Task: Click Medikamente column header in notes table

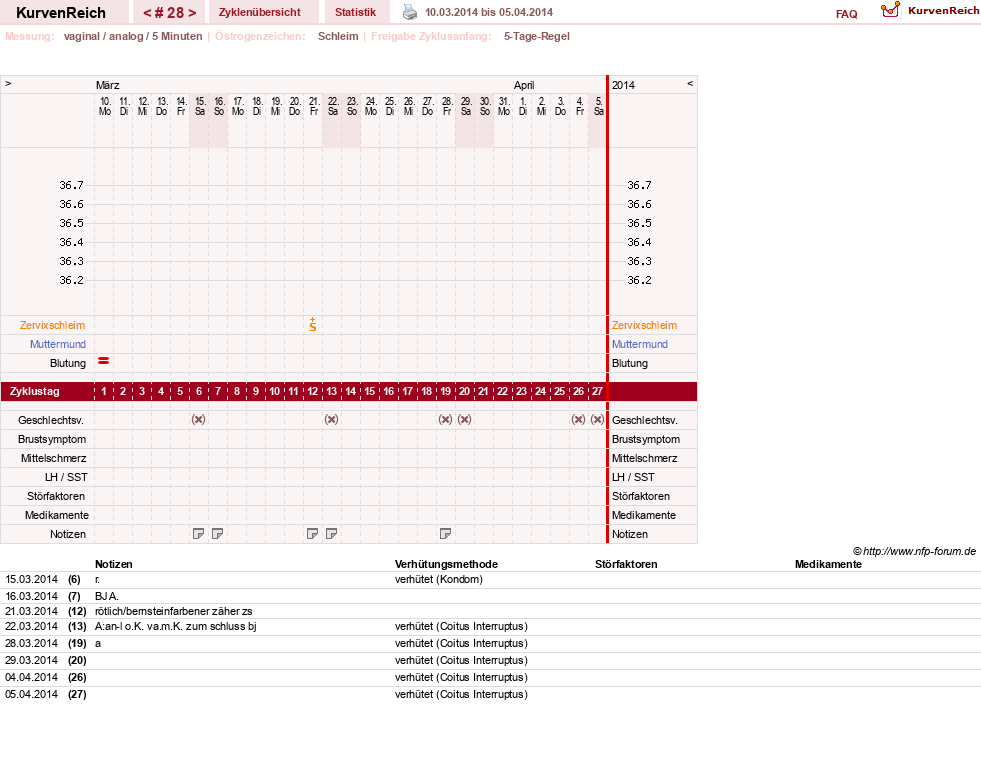Action: tap(828, 564)
